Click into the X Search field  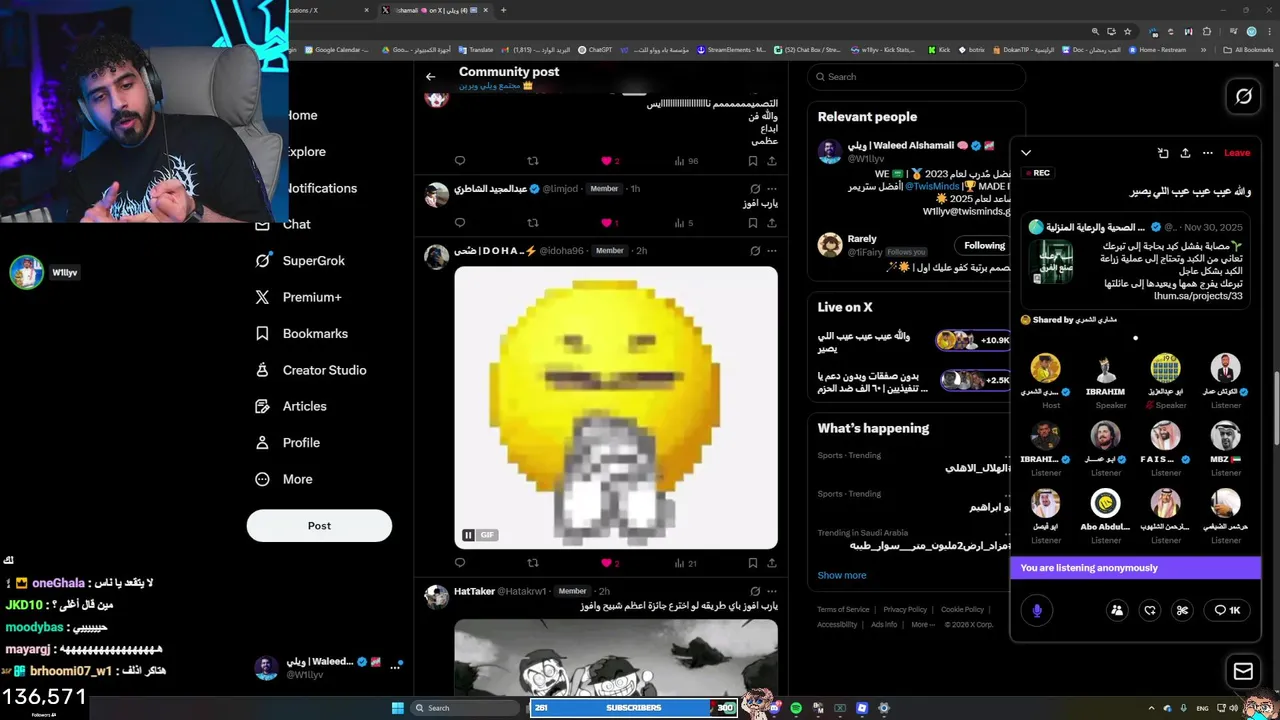(916, 76)
